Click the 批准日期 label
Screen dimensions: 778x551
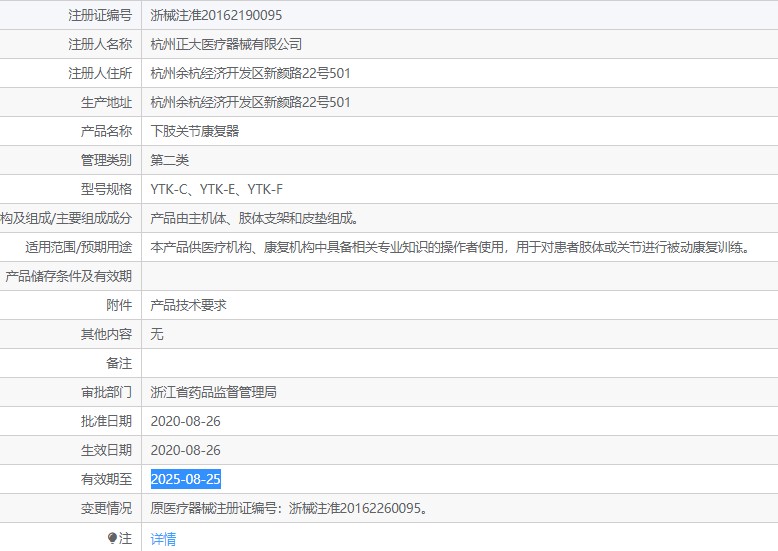pyautogui.click(x=107, y=421)
